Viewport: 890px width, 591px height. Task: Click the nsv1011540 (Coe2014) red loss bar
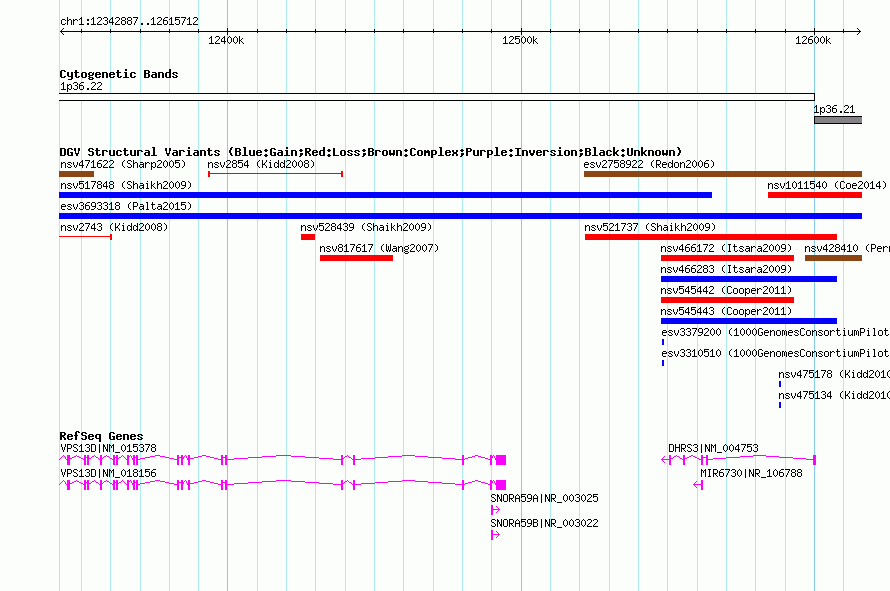point(815,195)
